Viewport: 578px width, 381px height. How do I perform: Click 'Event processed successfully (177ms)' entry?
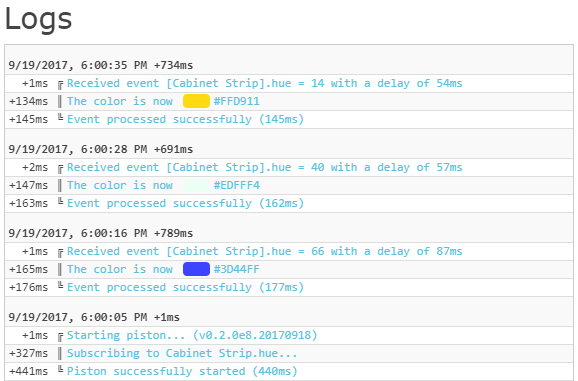coord(185,287)
